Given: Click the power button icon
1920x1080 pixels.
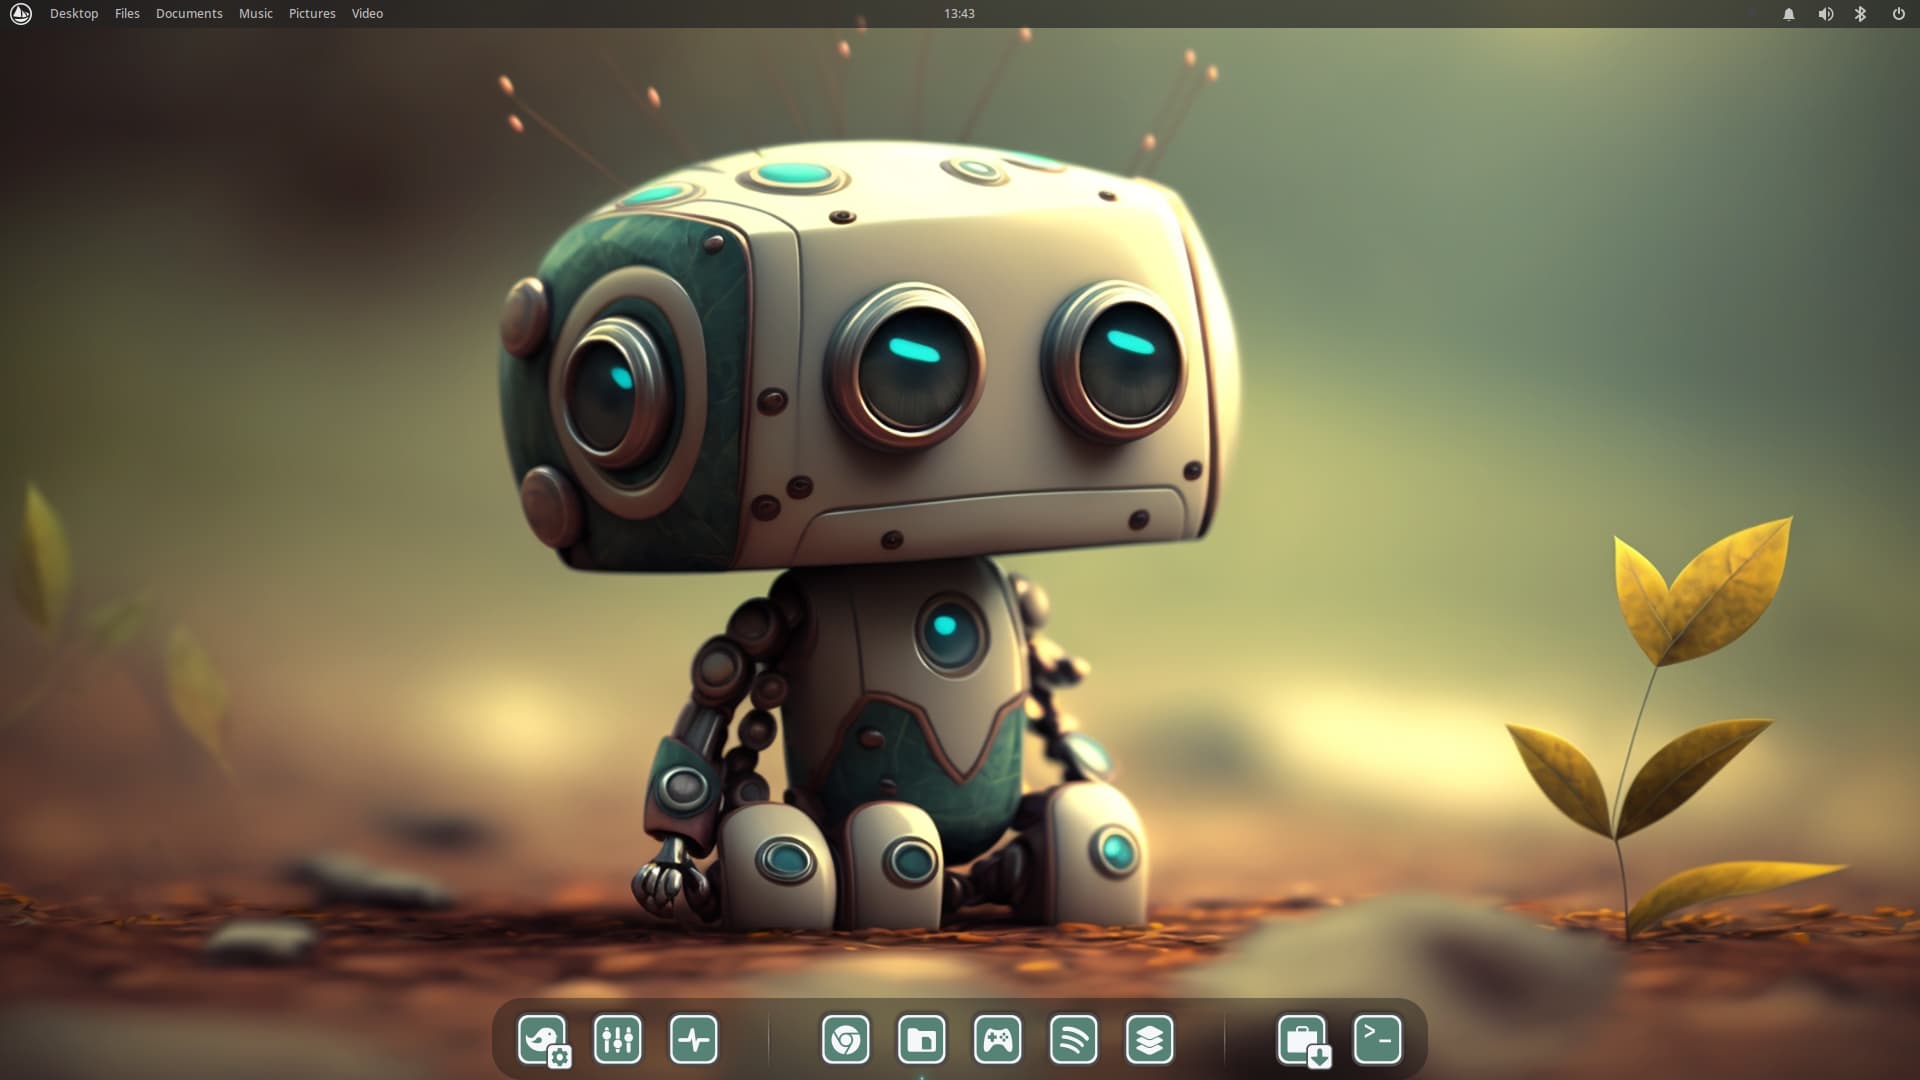Looking at the screenshot, I should [1898, 14].
